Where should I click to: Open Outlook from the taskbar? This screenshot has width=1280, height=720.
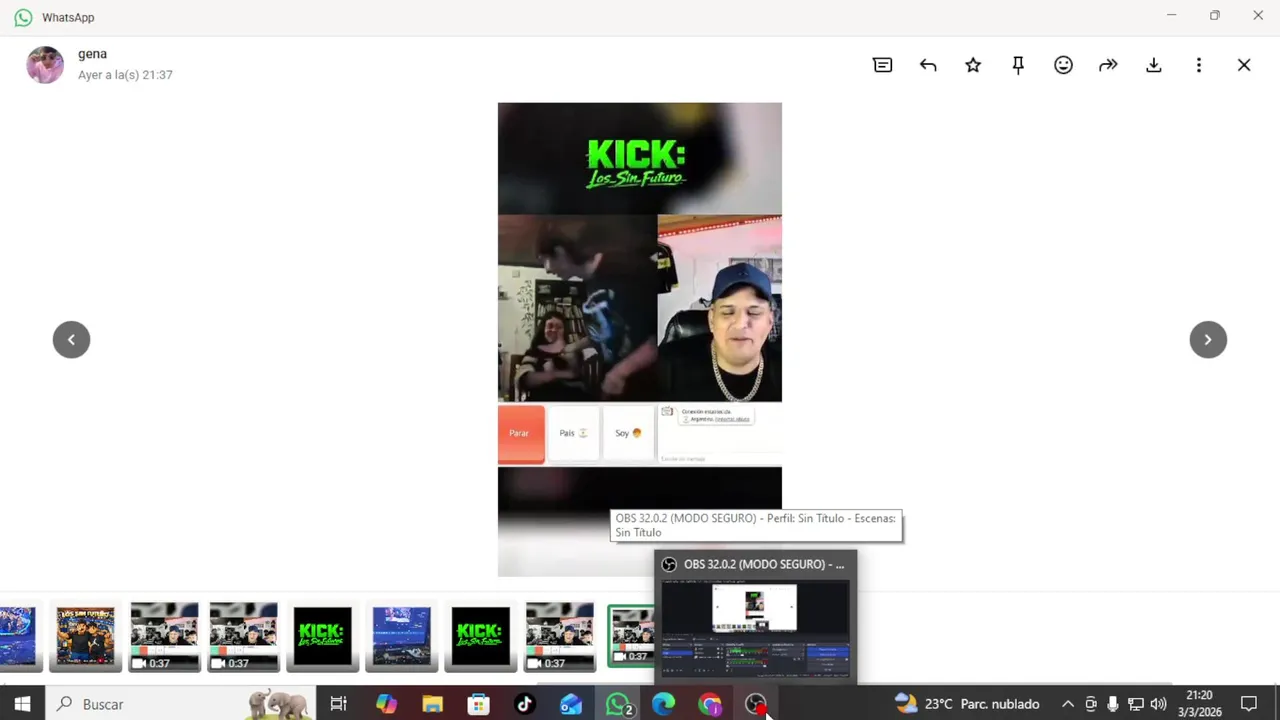point(570,704)
